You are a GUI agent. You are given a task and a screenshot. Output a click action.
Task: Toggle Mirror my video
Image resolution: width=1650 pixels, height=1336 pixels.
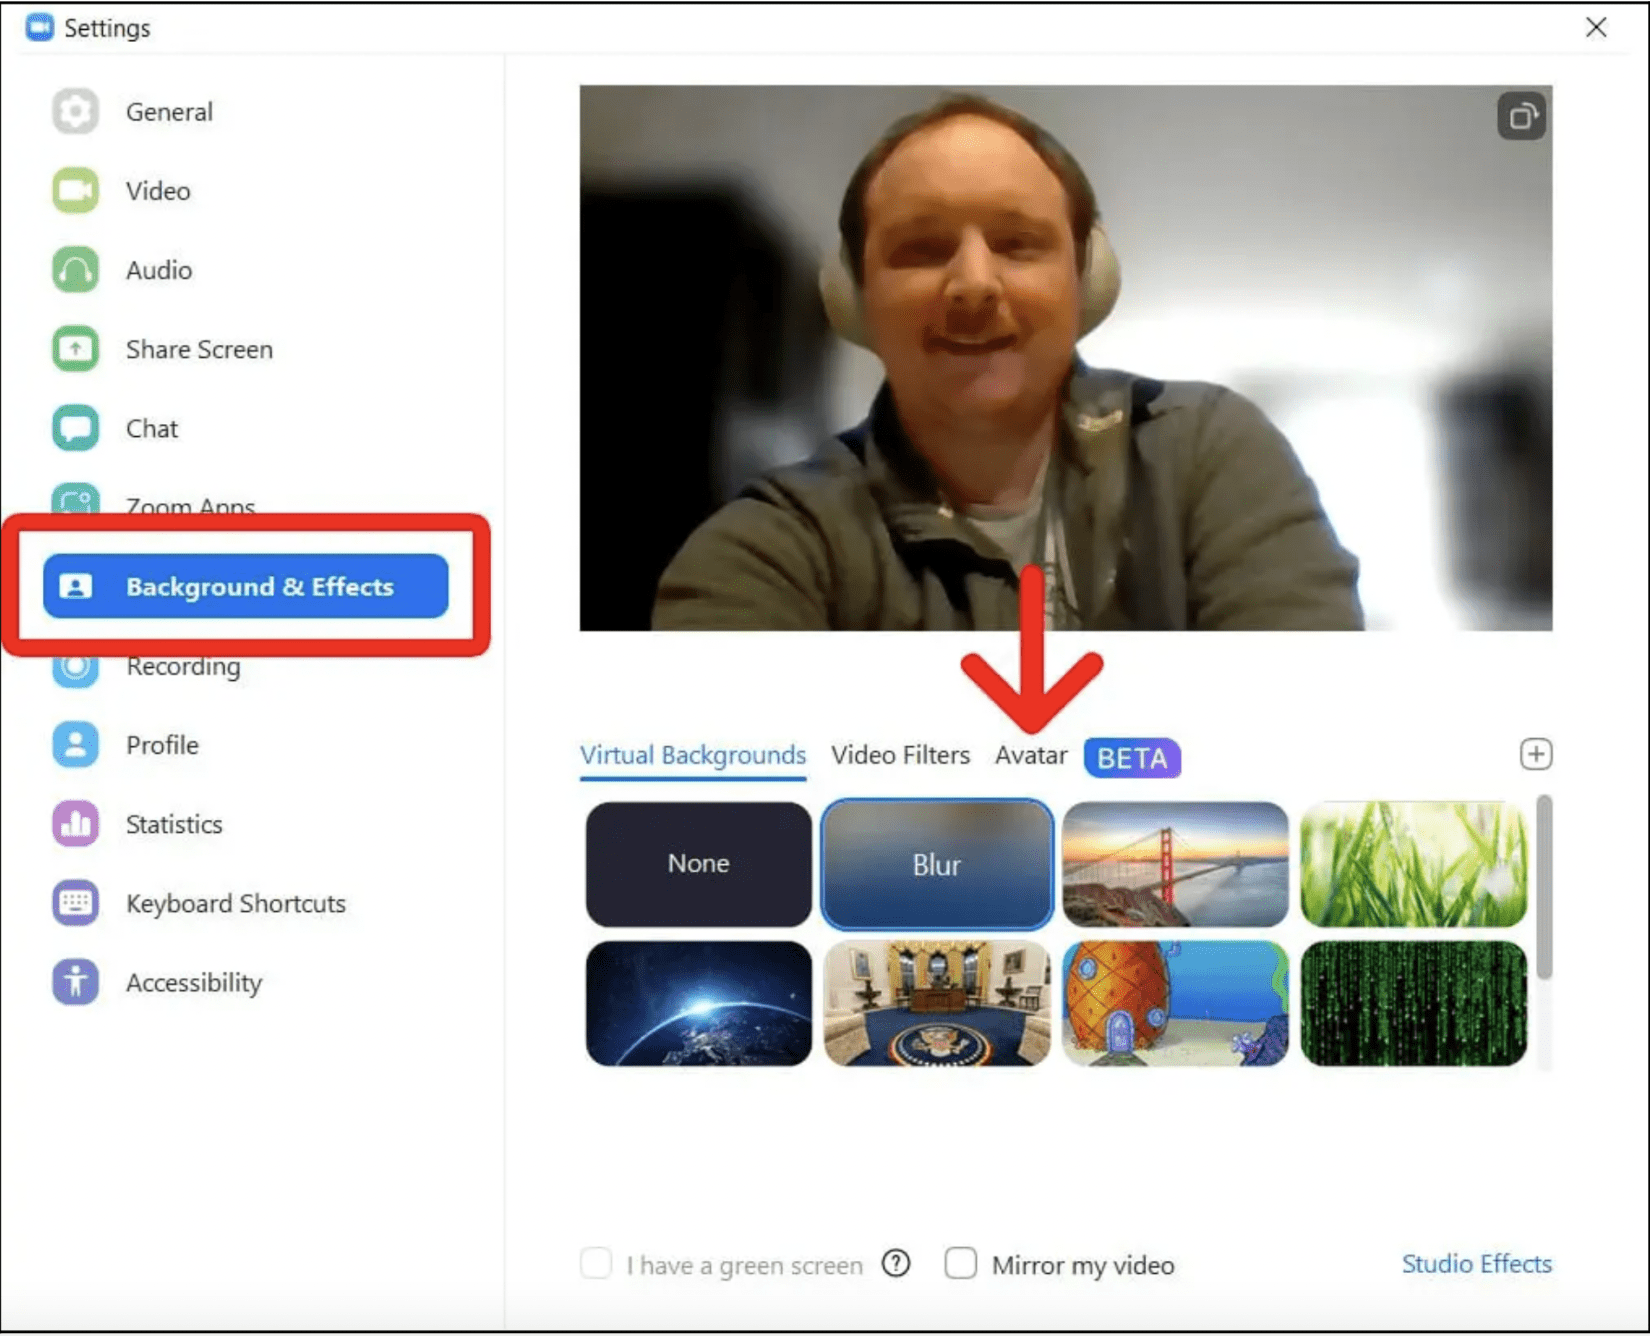click(x=960, y=1264)
